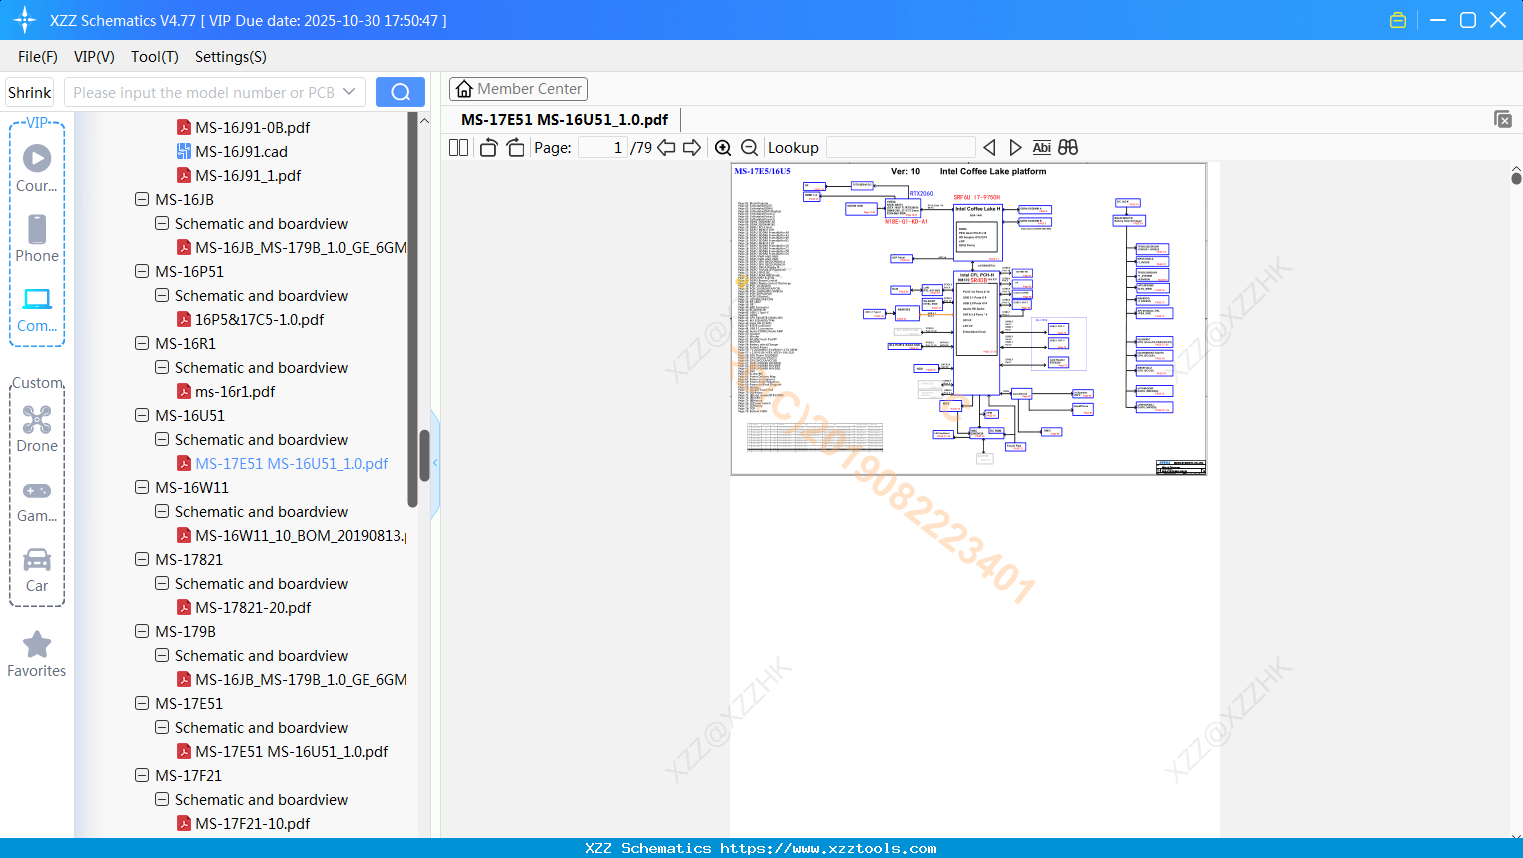Click the PDF icon beside ms-16r1.pdf
This screenshot has width=1523, height=858.
click(x=184, y=391)
